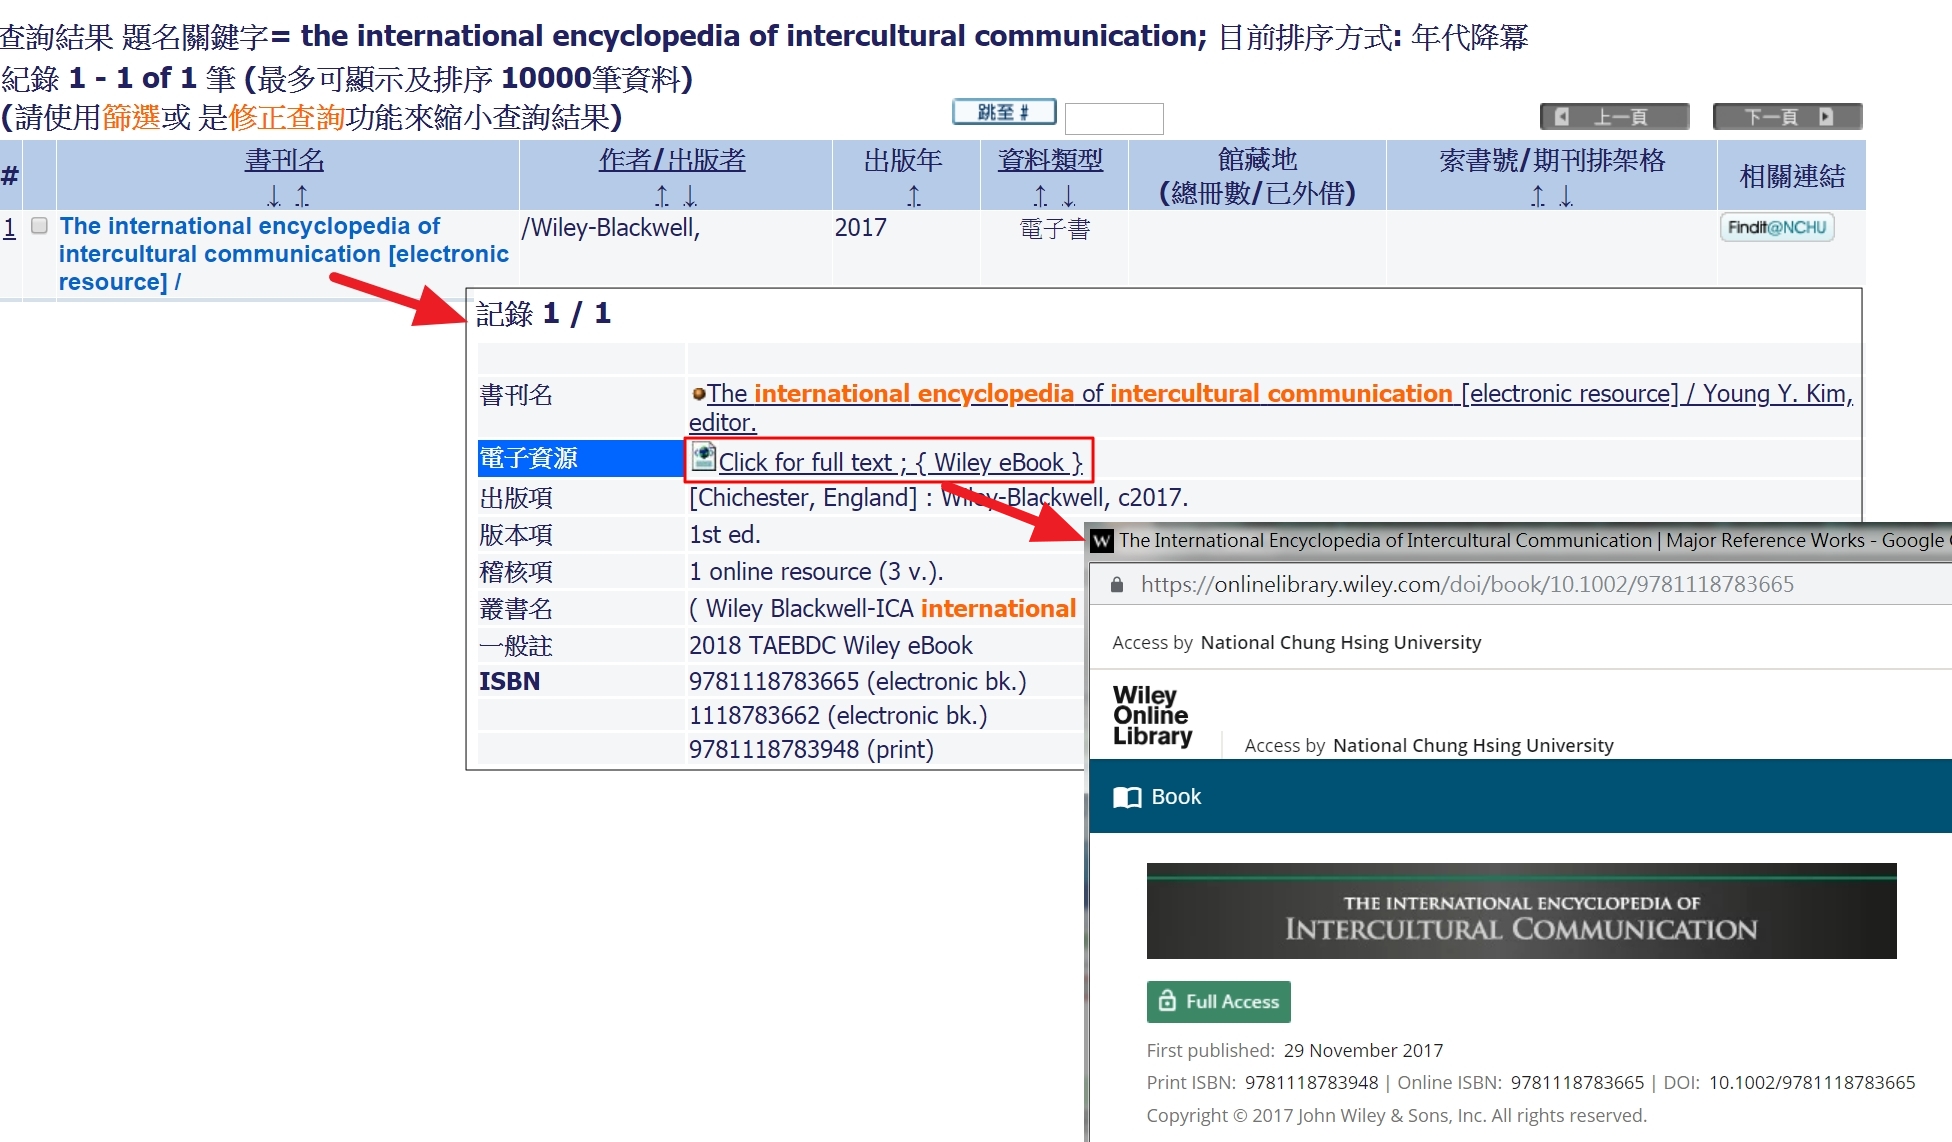The width and height of the screenshot is (1952, 1142).
Task: Open the title link in result row 1
Action: [x=283, y=254]
